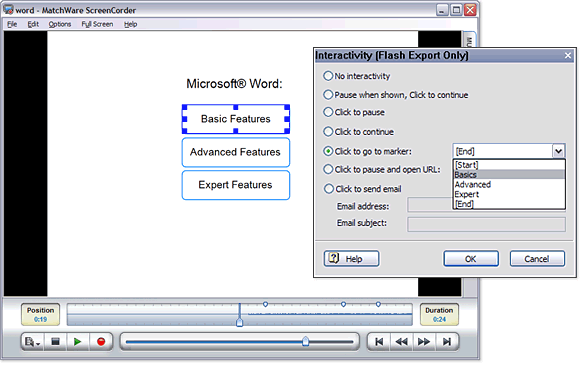582x365 pixels.
Task: Select Pause when shown, Click to continue
Action: (396, 95)
